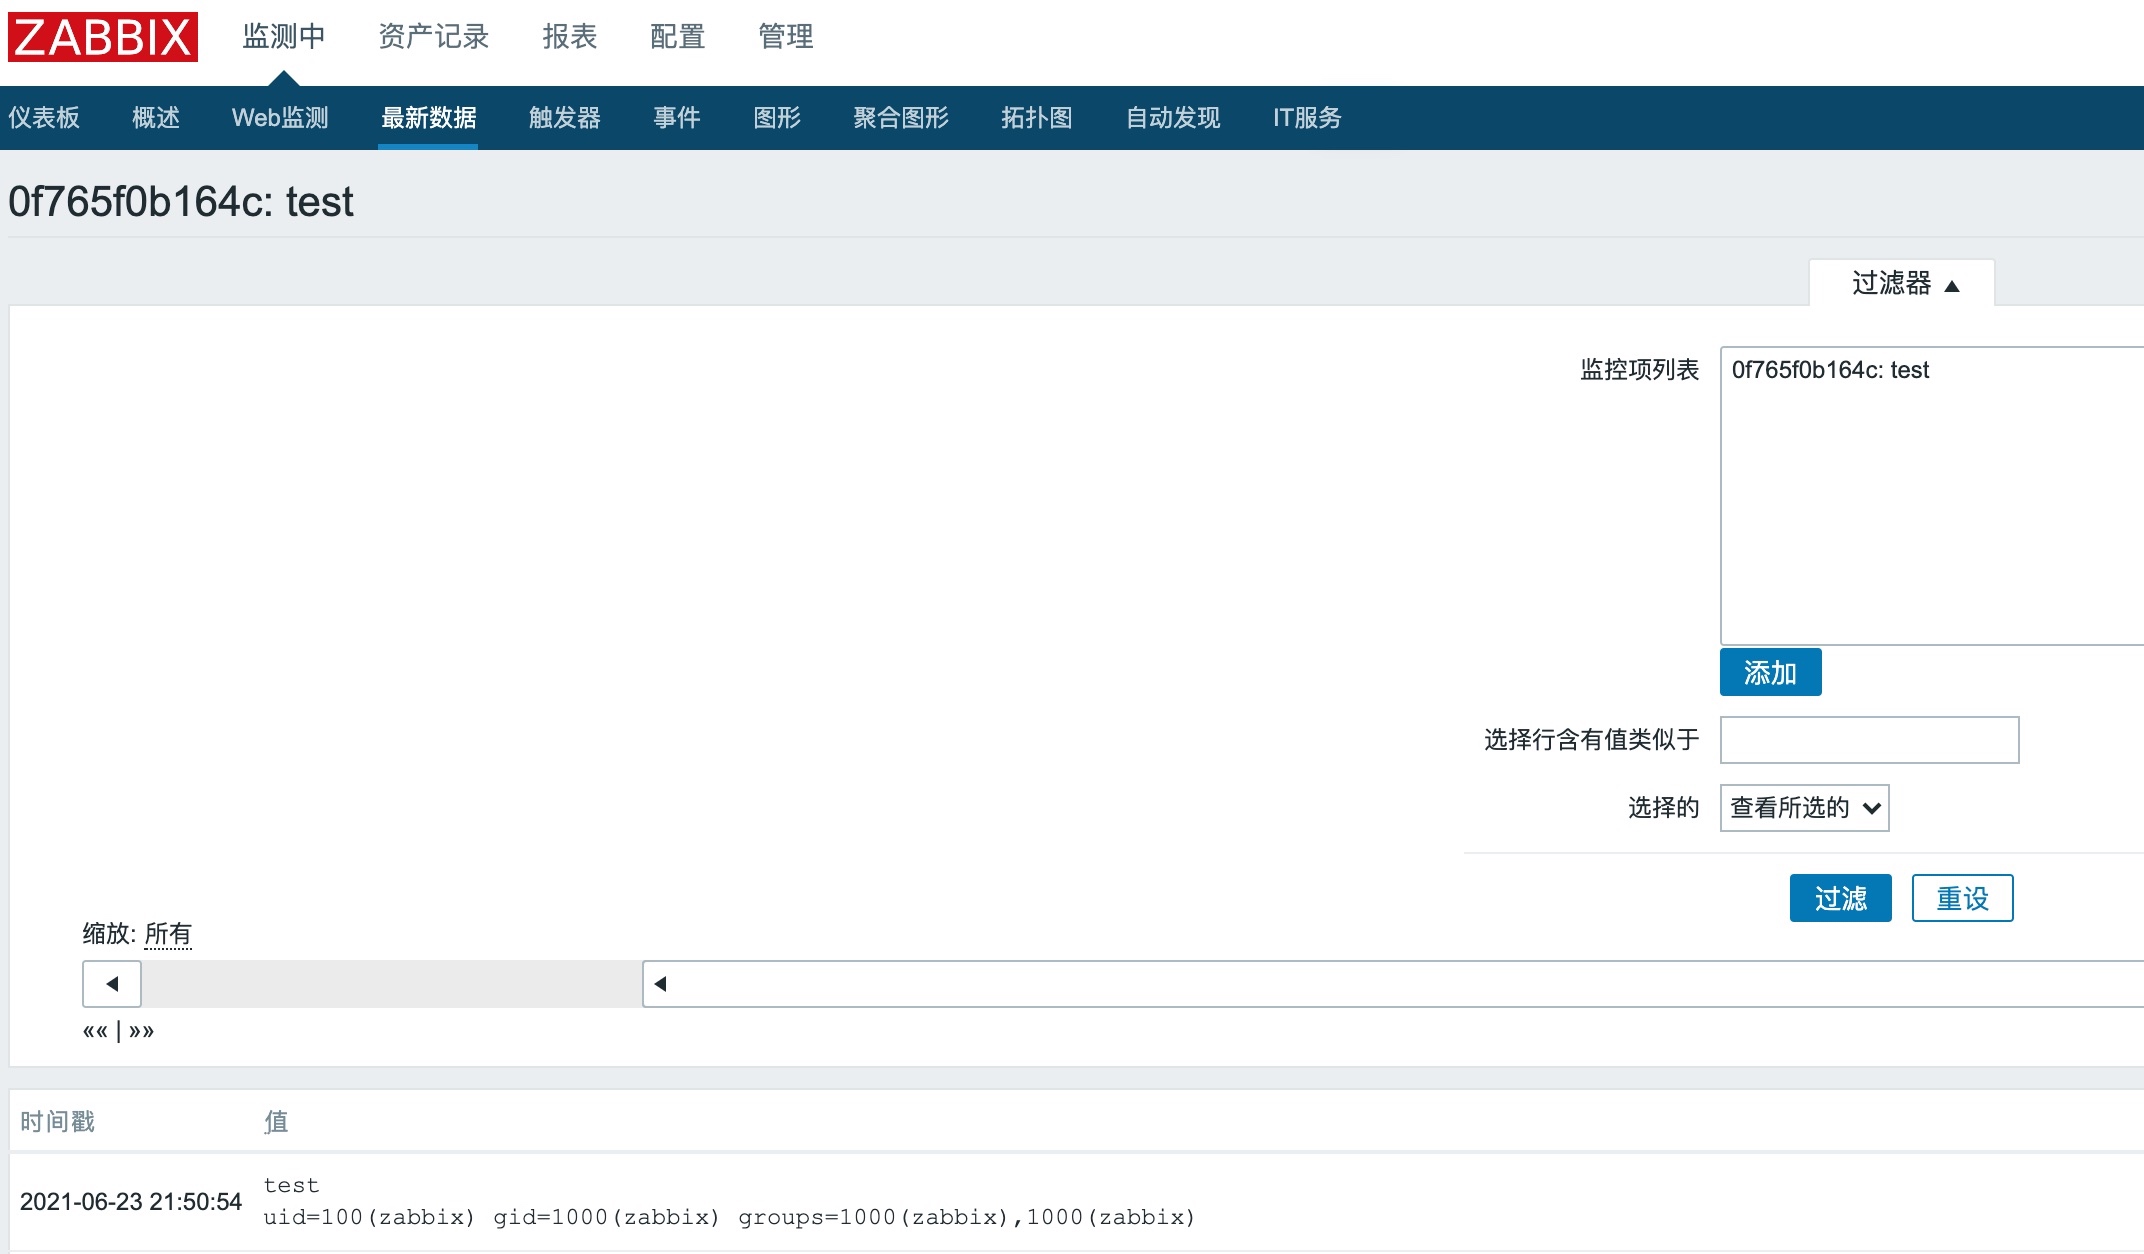Click the »» next period link
The height and width of the screenshot is (1254, 2144).
[141, 1031]
